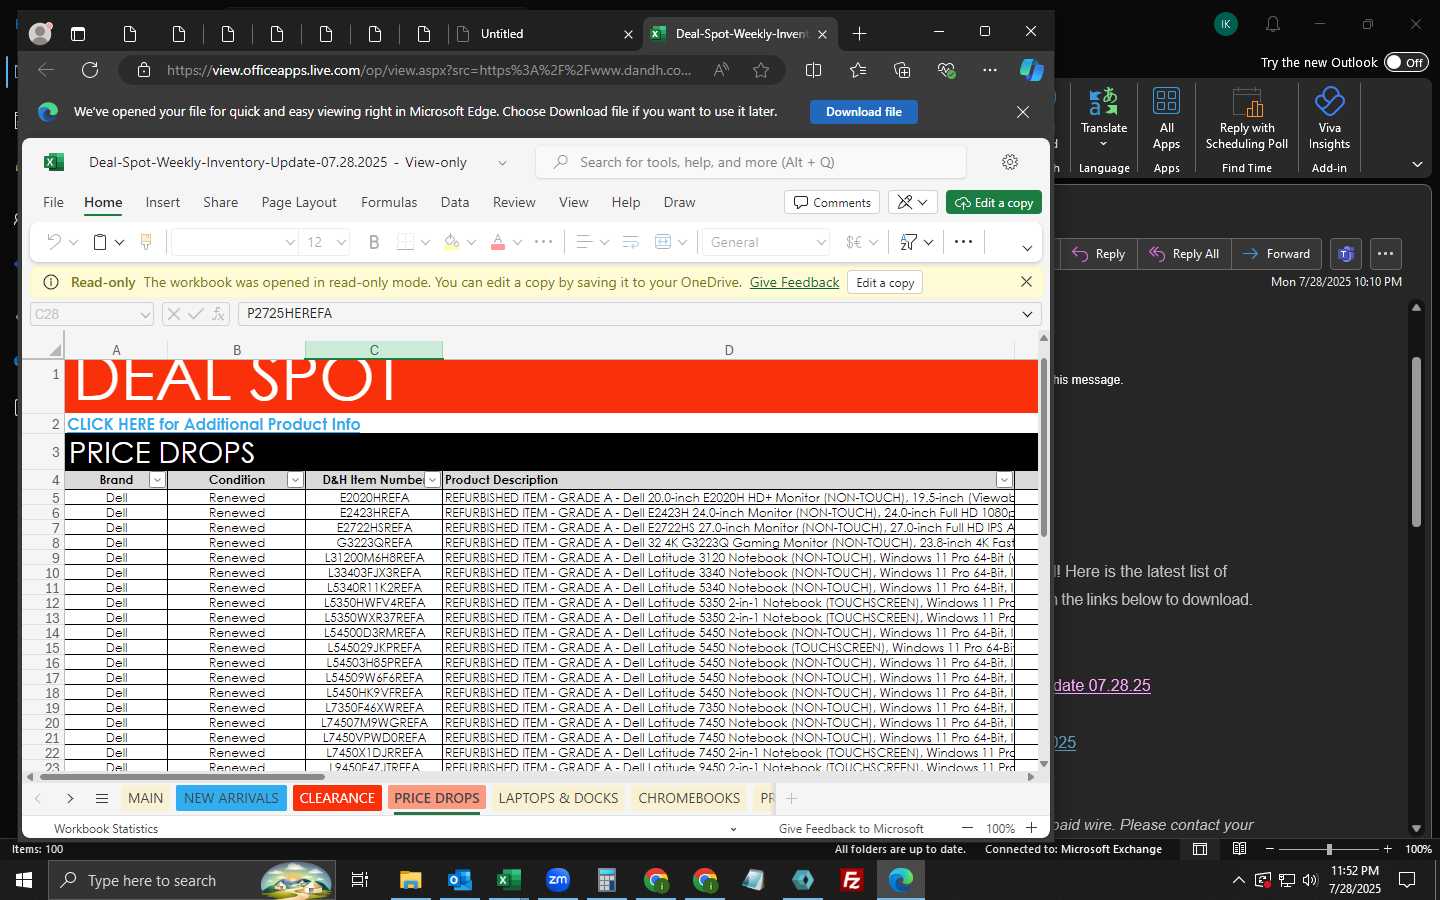The height and width of the screenshot is (900, 1440).
Task: Expand the font size dropdown
Action: pyautogui.click(x=341, y=242)
